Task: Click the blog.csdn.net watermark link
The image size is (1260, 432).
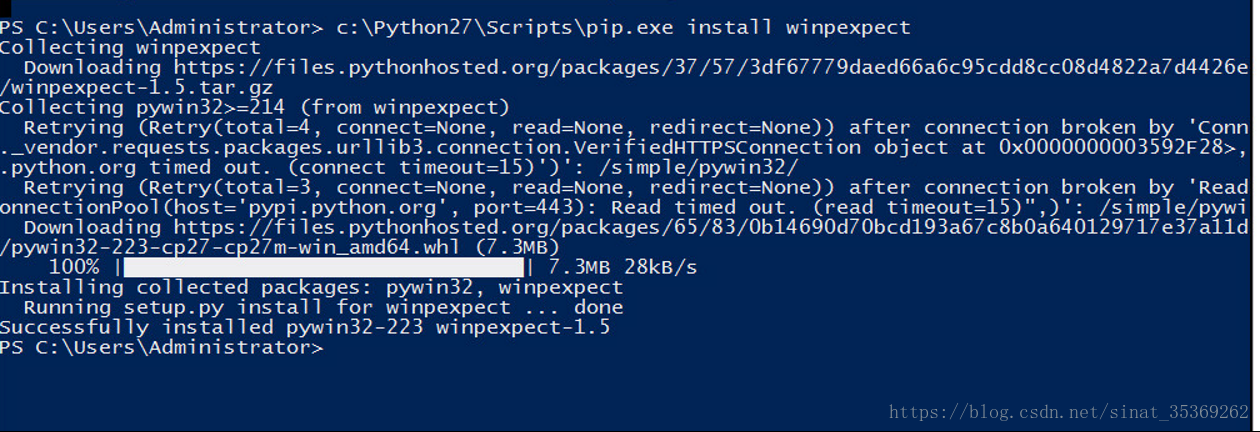Action: (x=1068, y=412)
